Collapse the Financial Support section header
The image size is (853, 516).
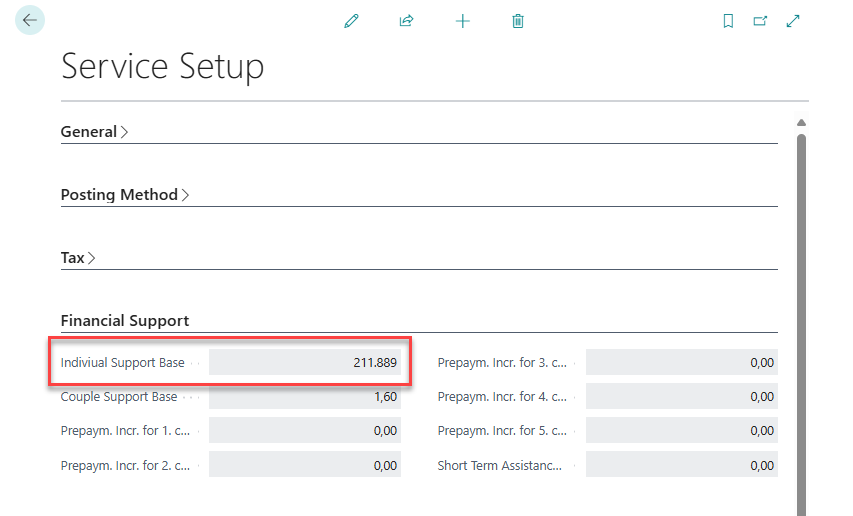(x=125, y=321)
